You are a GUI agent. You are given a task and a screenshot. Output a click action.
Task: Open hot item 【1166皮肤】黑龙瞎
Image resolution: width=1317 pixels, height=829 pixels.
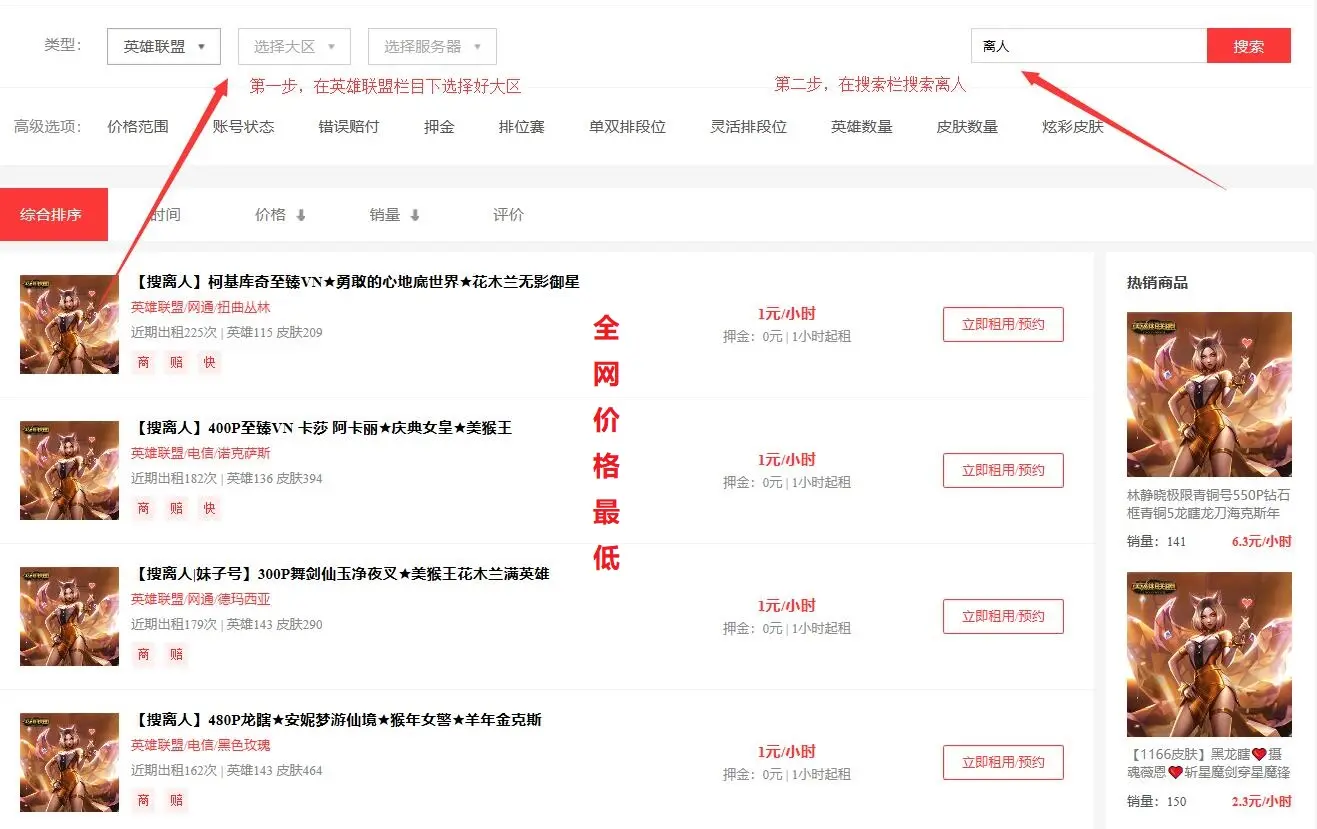1209,763
